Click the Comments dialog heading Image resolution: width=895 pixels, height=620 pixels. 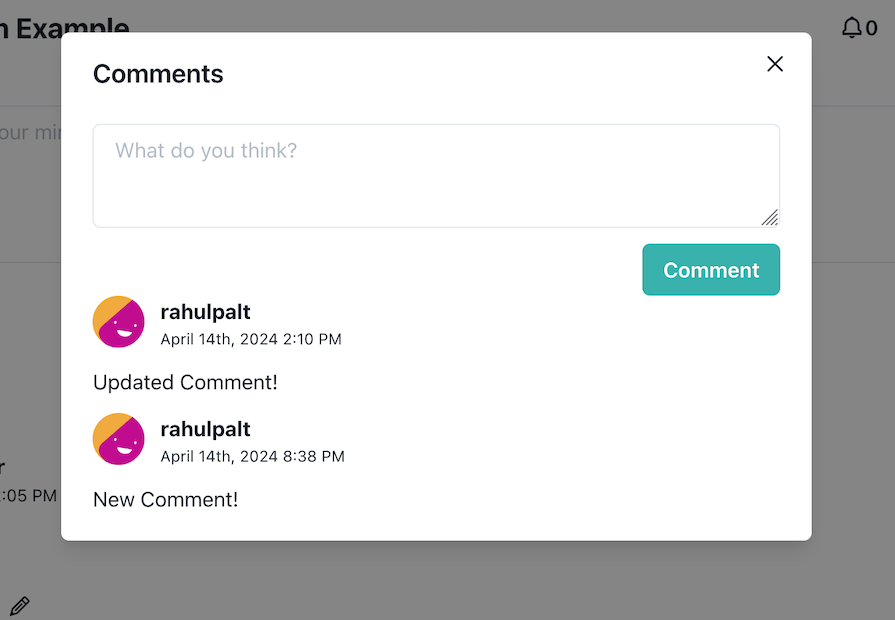158,74
